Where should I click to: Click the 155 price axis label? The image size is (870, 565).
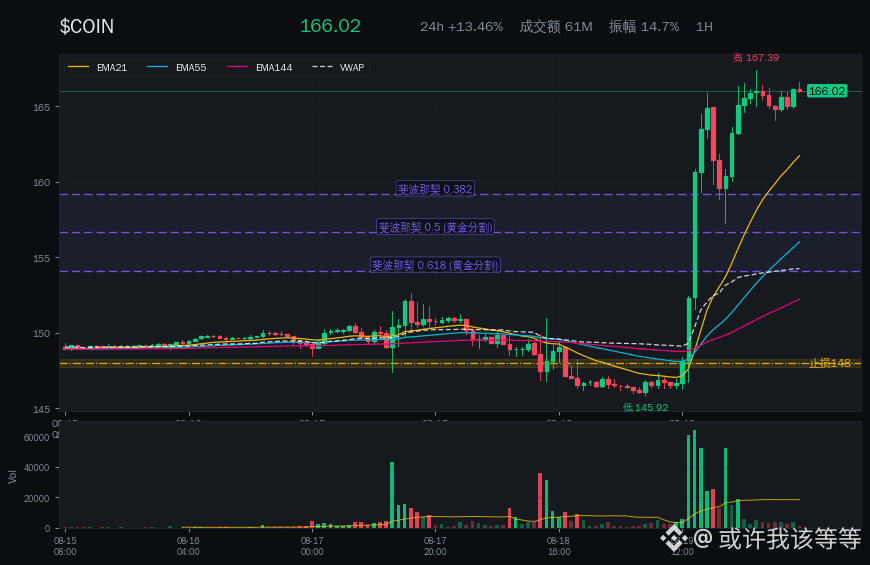pos(41,258)
